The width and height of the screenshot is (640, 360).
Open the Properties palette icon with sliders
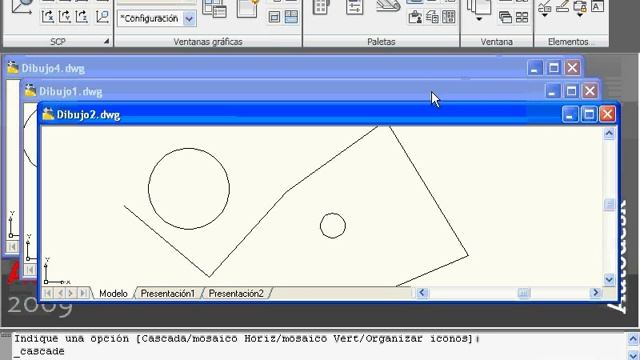(354, 7)
